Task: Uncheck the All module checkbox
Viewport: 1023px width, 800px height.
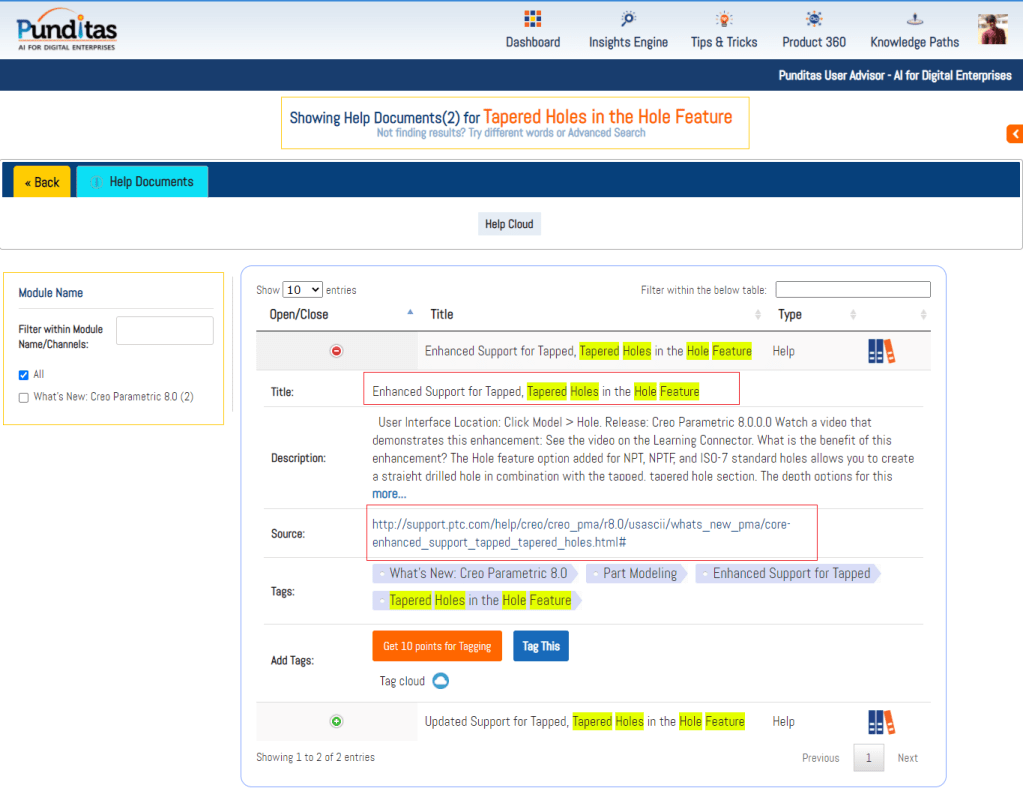Action: click(x=24, y=375)
